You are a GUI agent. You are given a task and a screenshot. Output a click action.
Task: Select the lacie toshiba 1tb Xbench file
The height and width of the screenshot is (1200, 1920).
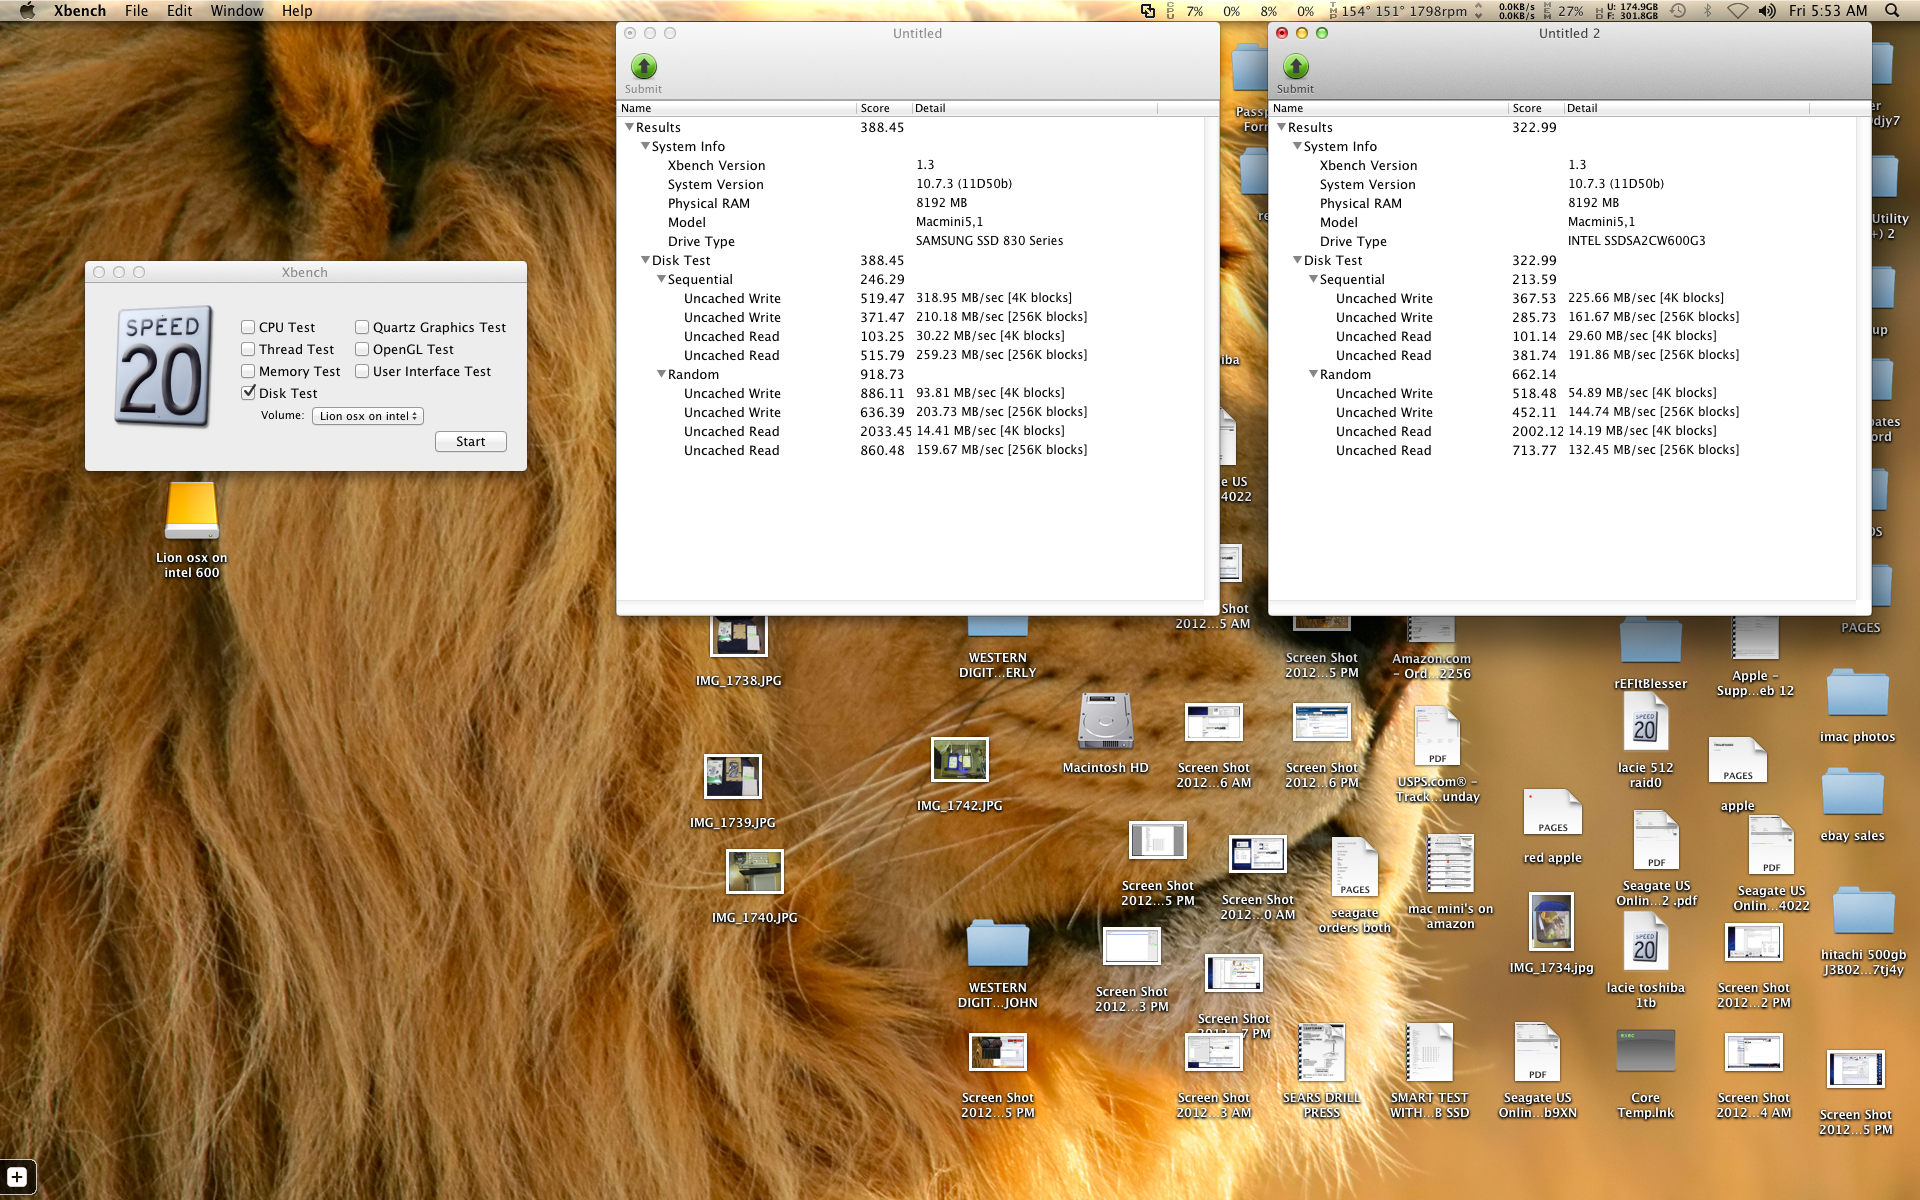[x=1645, y=943]
